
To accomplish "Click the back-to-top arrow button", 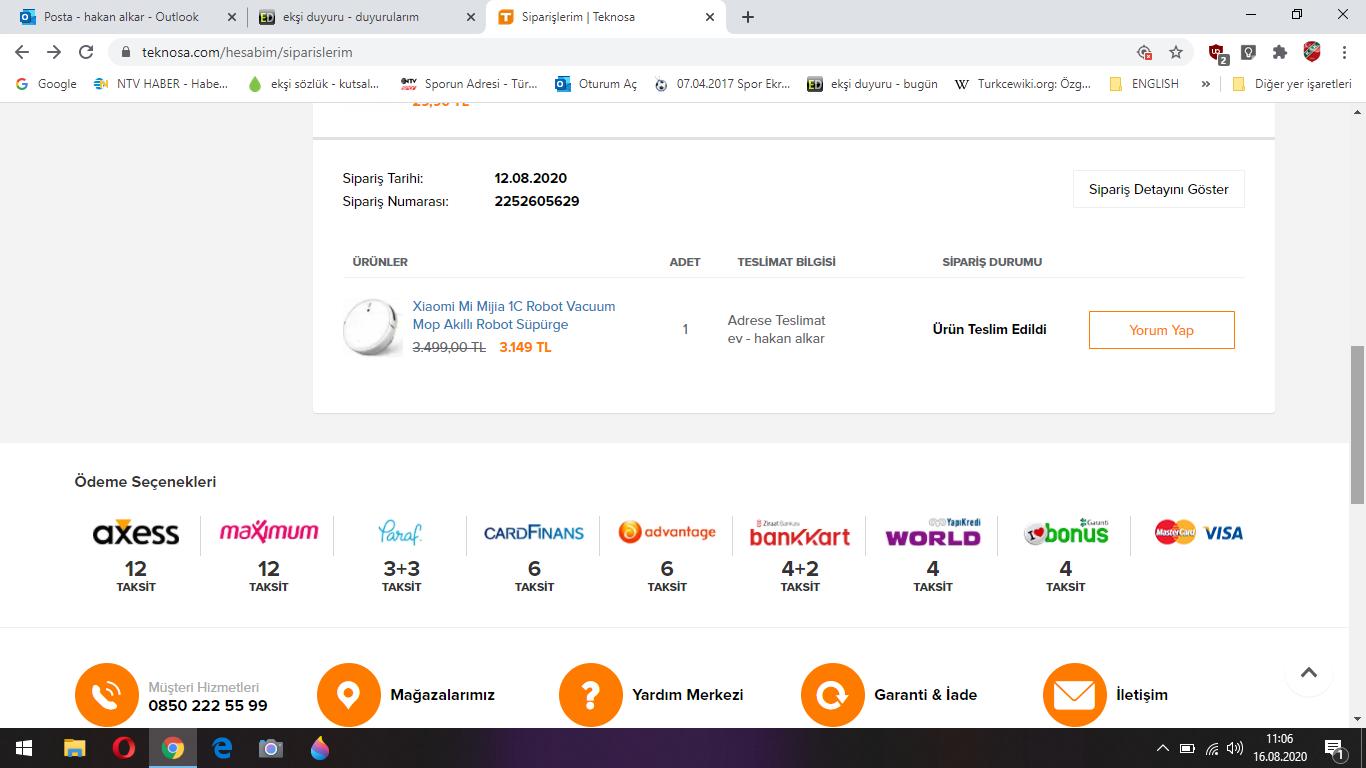I will click(1309, 673).
